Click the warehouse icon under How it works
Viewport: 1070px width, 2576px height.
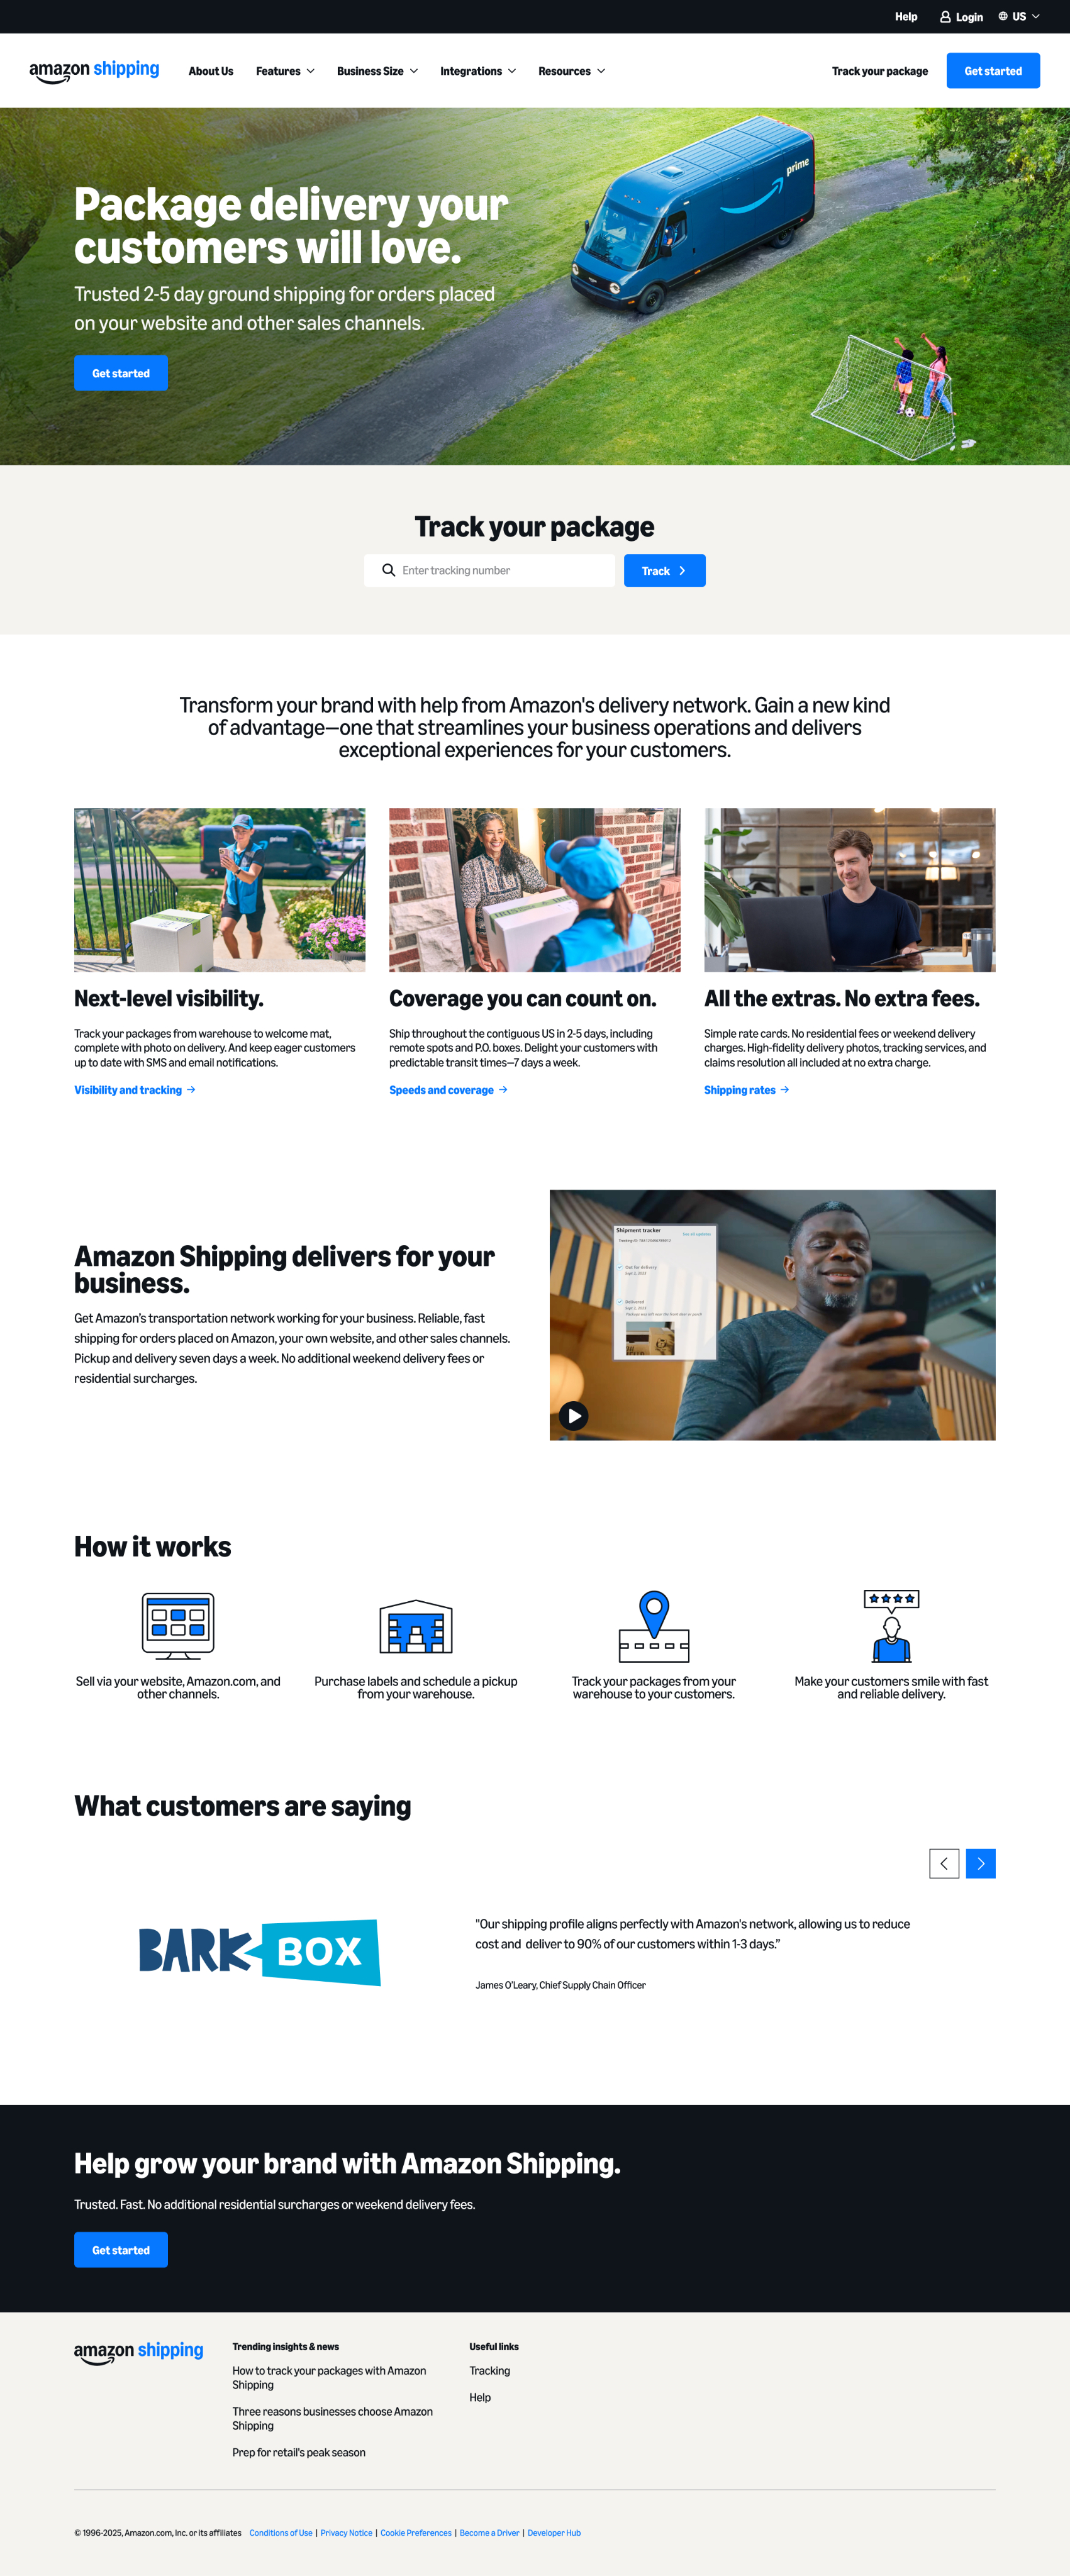click(416, 1626)
